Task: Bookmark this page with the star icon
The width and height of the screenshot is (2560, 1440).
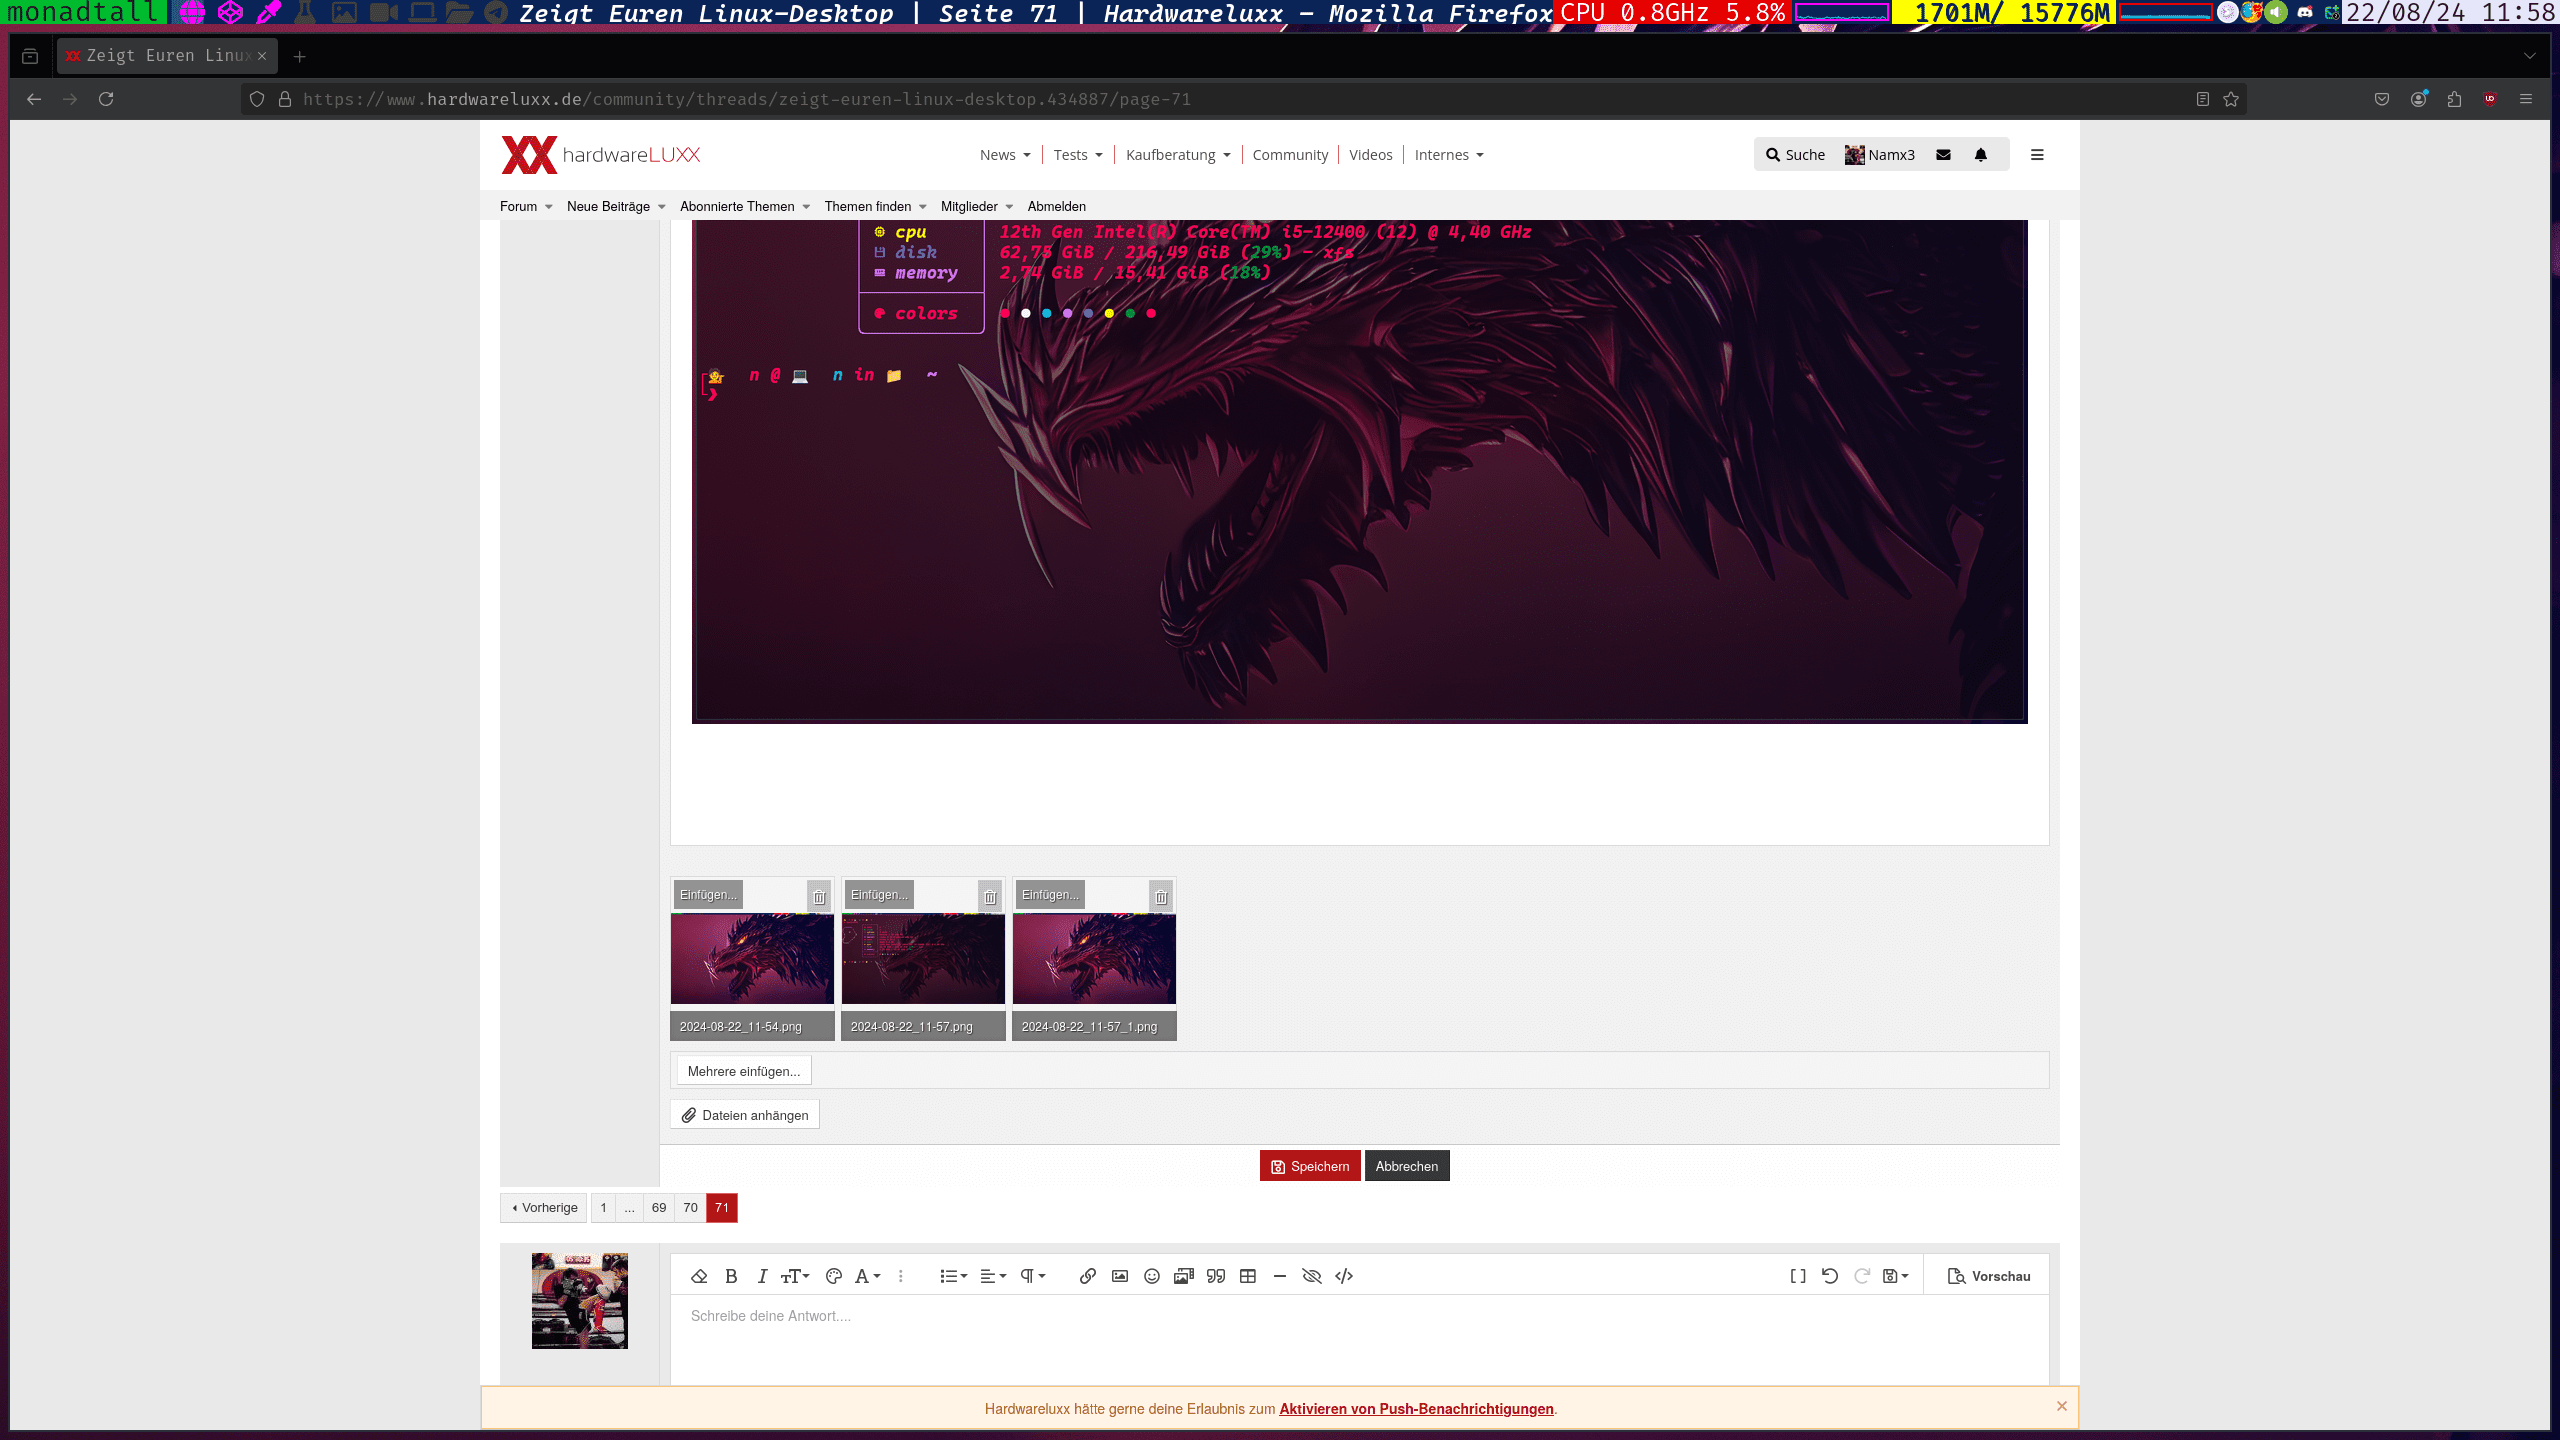Action: pos(2231,99)
